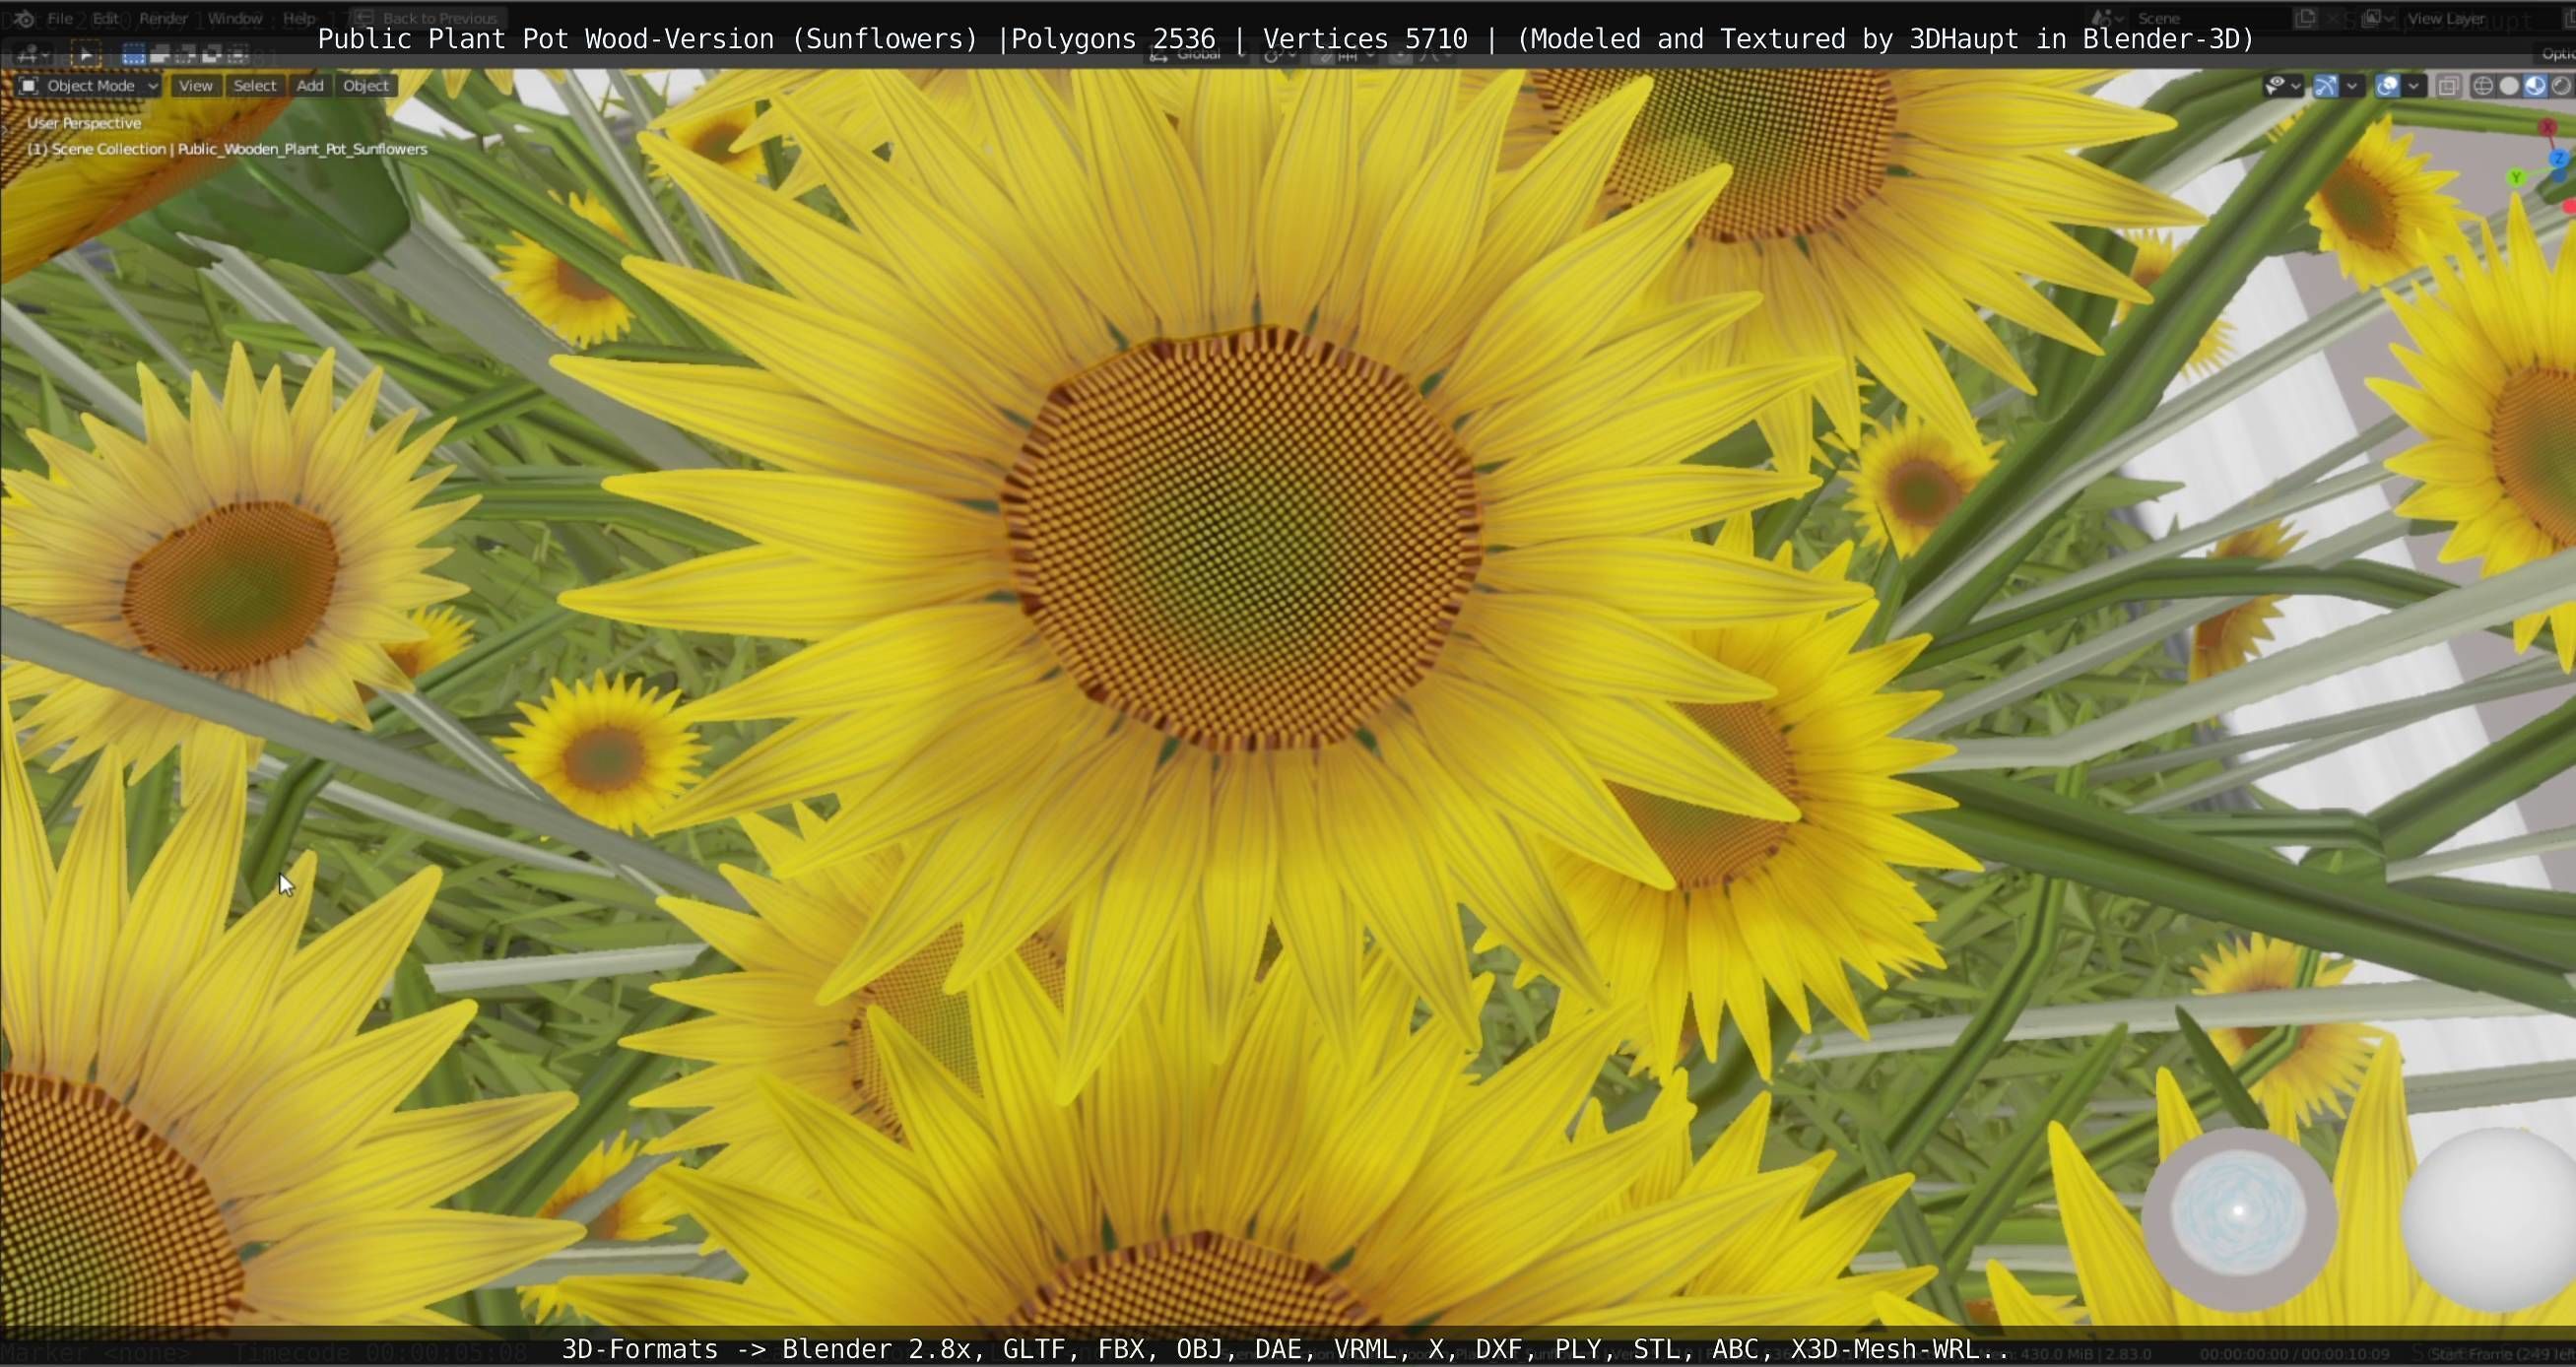Expand the overlays options dropdown arrow
Screen dimensions: 2576x1367
2413,86
